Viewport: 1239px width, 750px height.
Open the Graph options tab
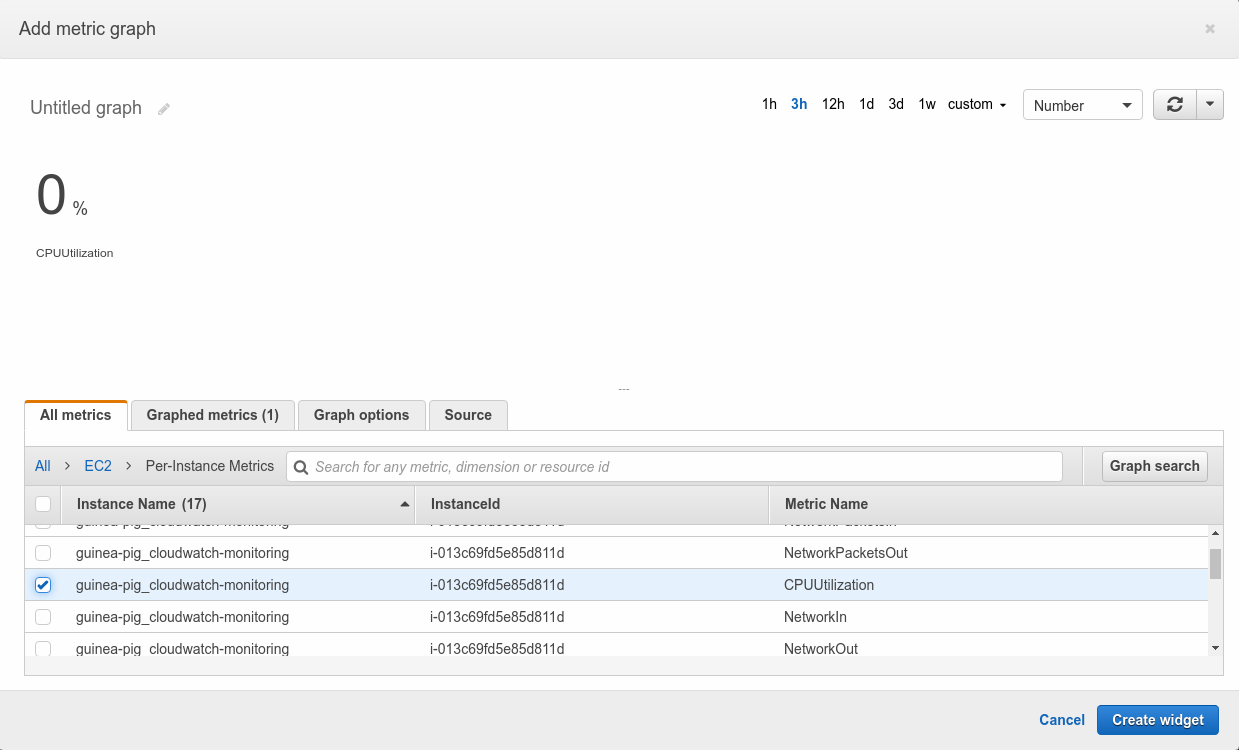point(362,415)
